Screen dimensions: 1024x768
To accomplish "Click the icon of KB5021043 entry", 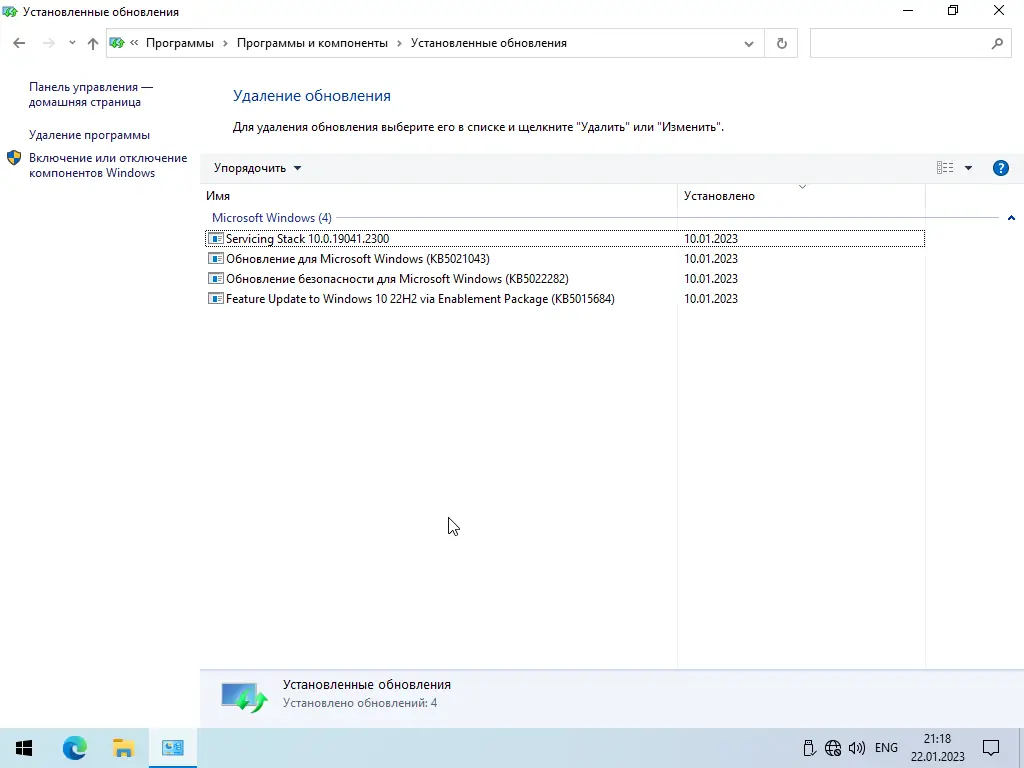I will point(216,259).
